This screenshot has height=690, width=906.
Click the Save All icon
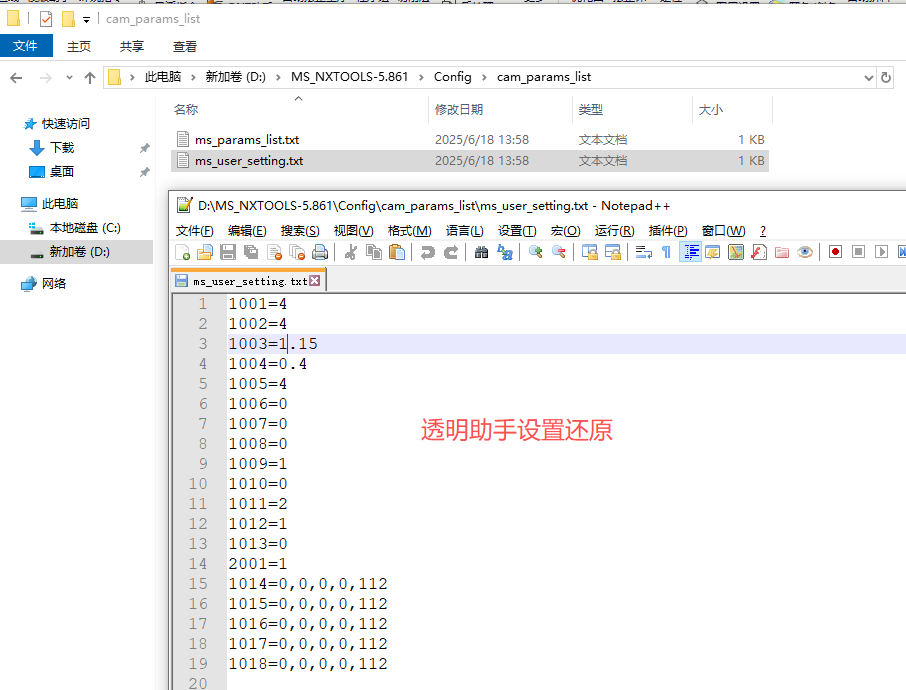click(x=251, y=252)
